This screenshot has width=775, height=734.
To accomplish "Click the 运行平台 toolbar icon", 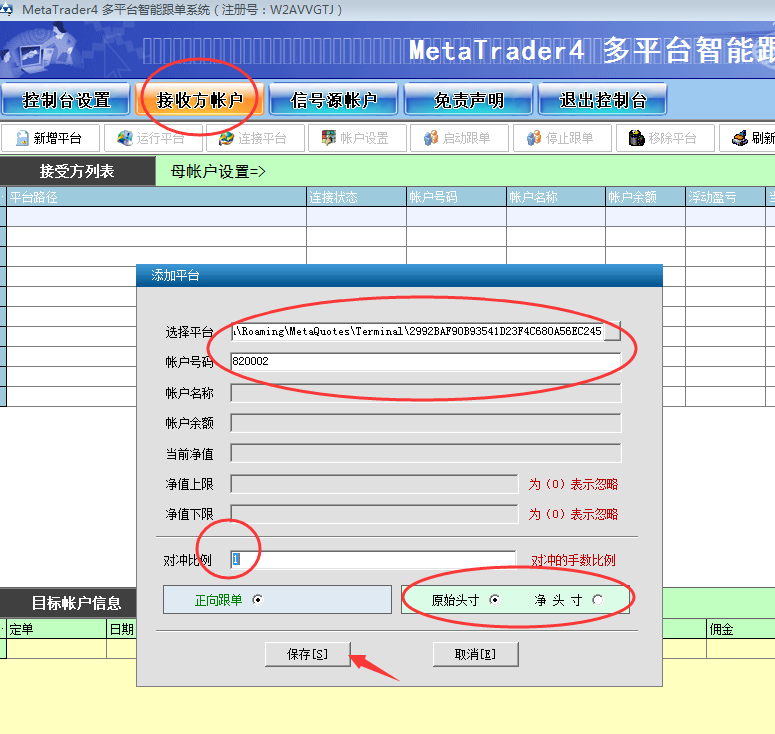I will click(x=125, y=138).
